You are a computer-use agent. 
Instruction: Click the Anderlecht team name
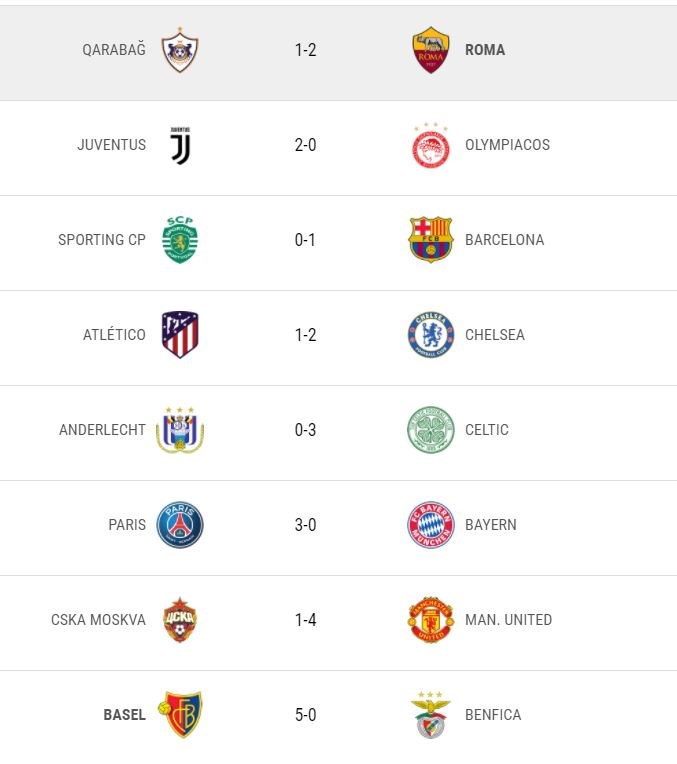coord(102,430)
